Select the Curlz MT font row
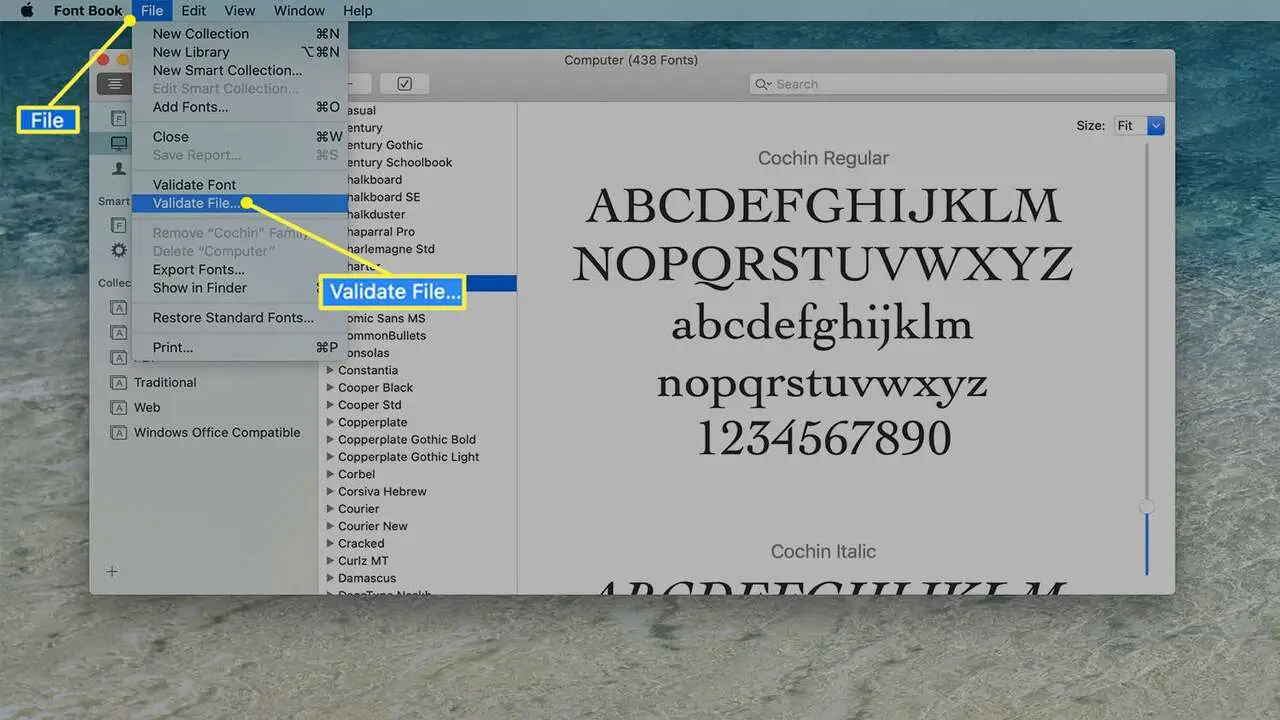This screenshot has height=720, width=1280. 418,561
